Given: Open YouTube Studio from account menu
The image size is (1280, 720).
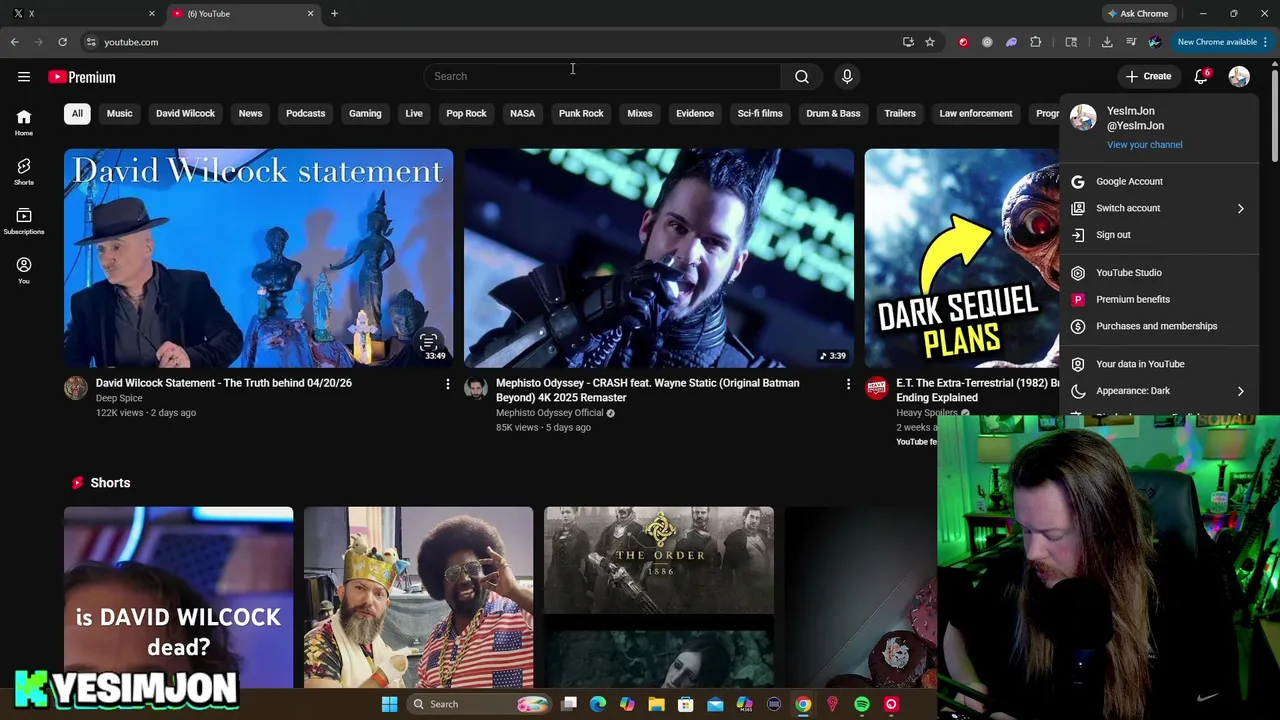Looking at the screenshot, I should (x=1159, y=272).
